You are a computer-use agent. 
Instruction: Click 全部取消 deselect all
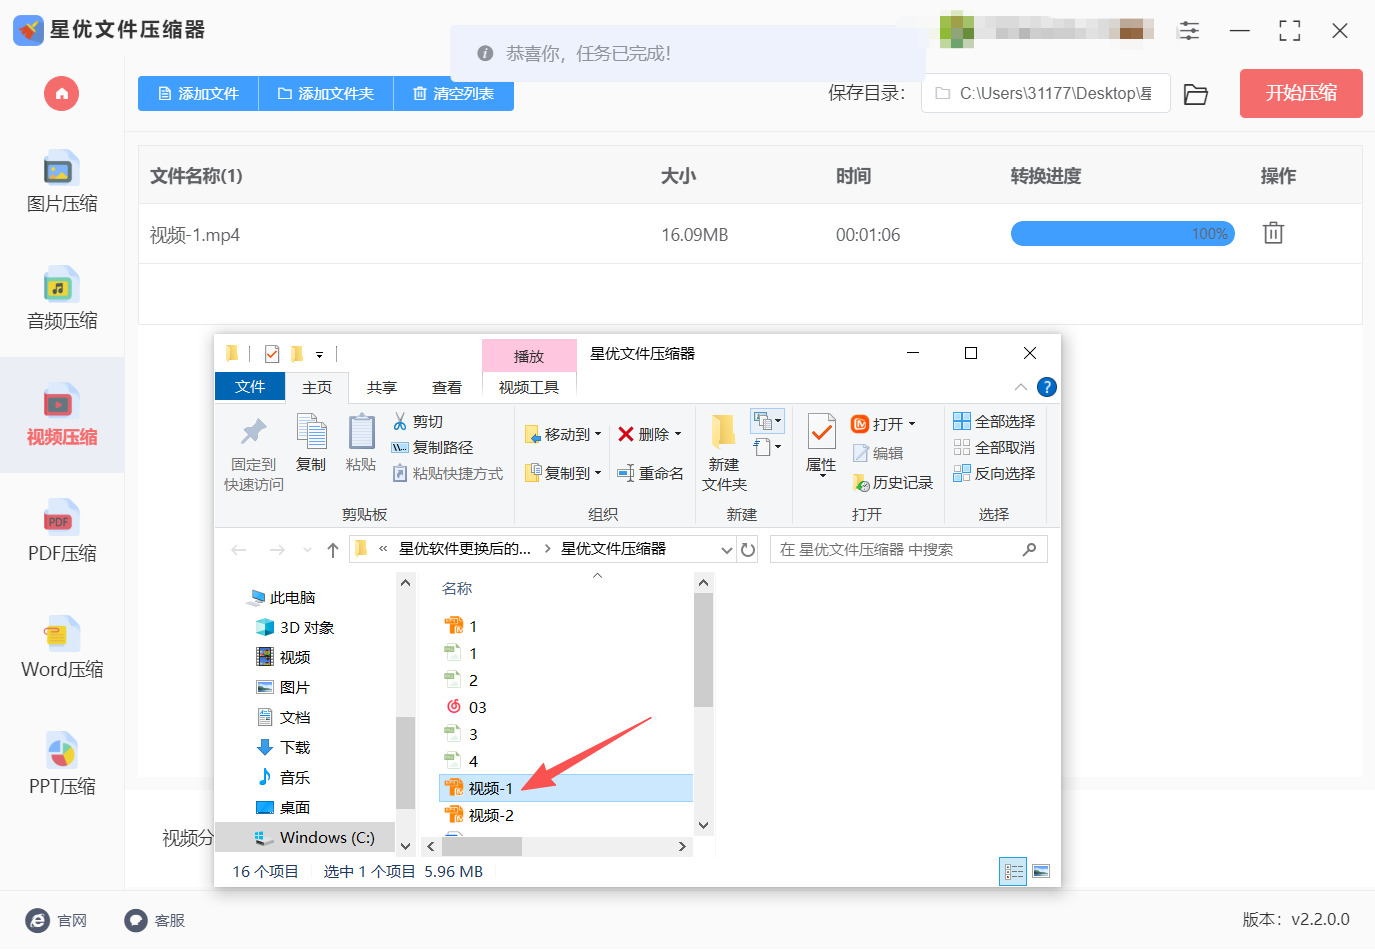(995, 448)
